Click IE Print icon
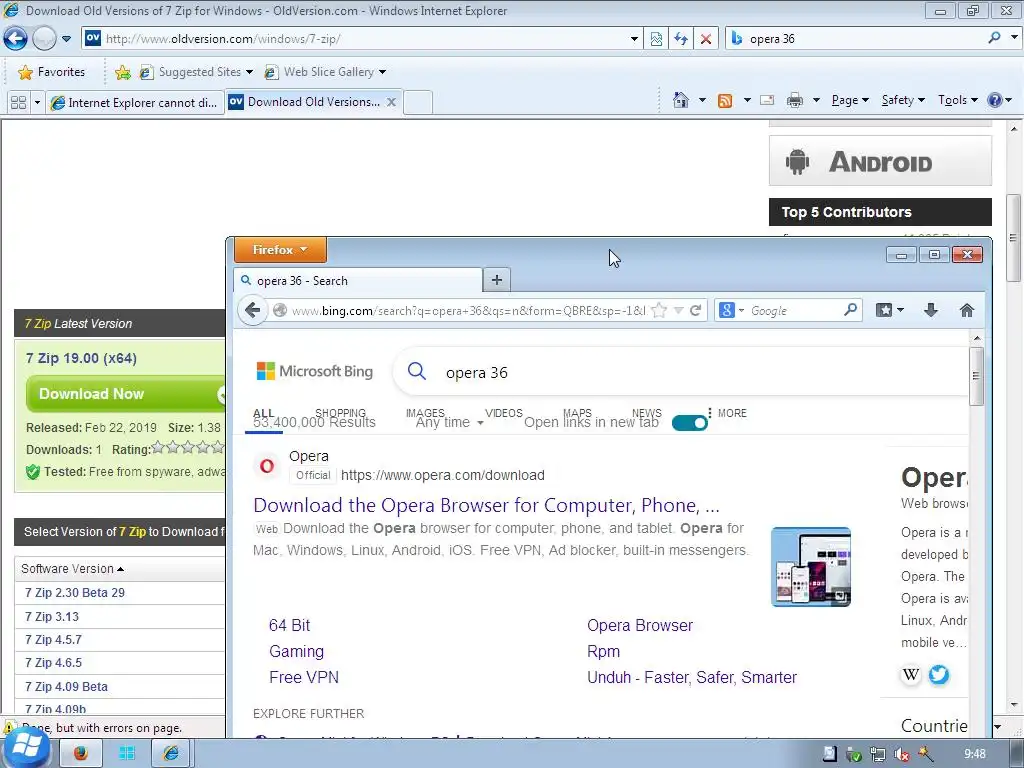1024x768 pixels. pyautogui.click(x=795, y=100)
